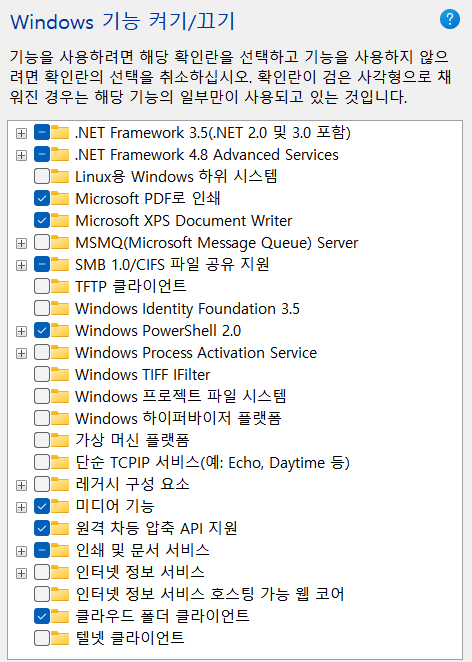Enable Windows 하이퍼바이저 플랫폼 checkbox

[42, 418]
